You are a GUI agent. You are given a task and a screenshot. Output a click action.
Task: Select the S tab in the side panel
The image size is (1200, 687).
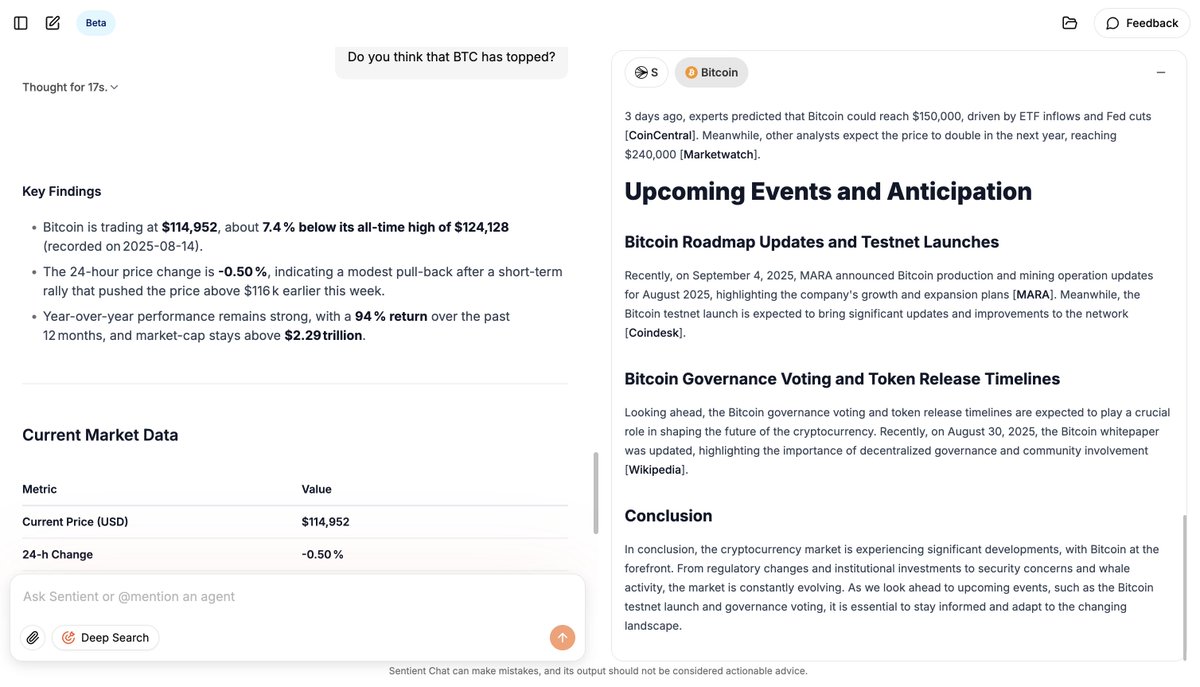tap(646, 72)
